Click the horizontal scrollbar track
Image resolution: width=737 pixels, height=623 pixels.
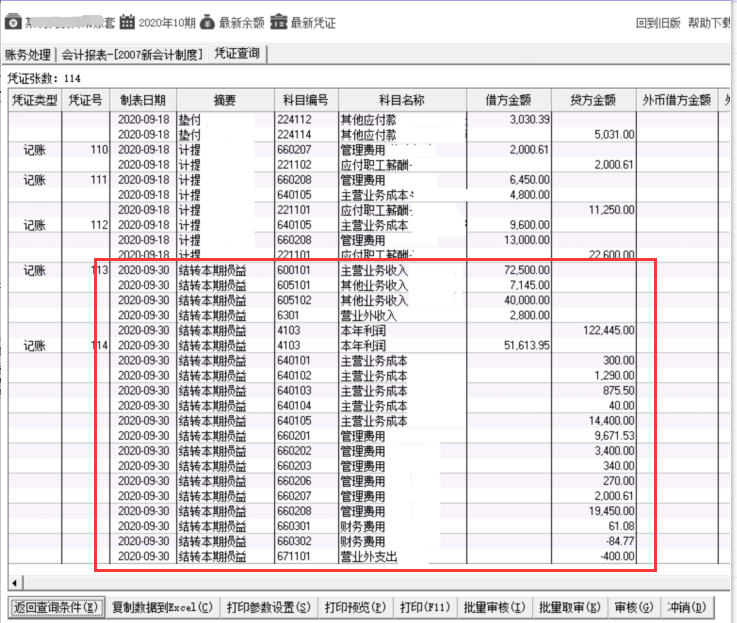[x=376, y=584]
